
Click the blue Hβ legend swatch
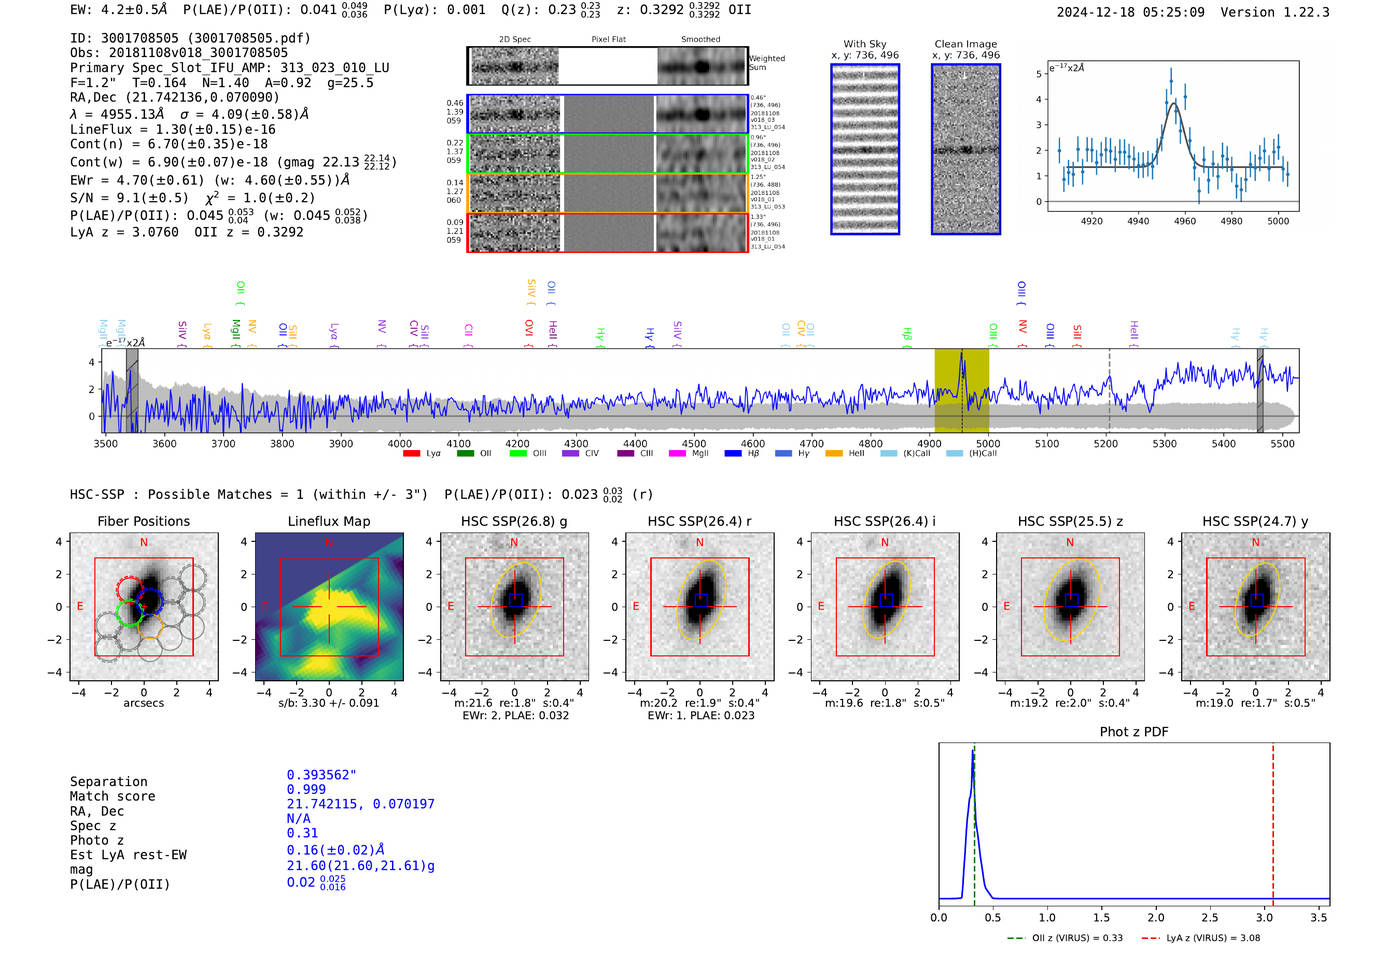click(733, 454)
